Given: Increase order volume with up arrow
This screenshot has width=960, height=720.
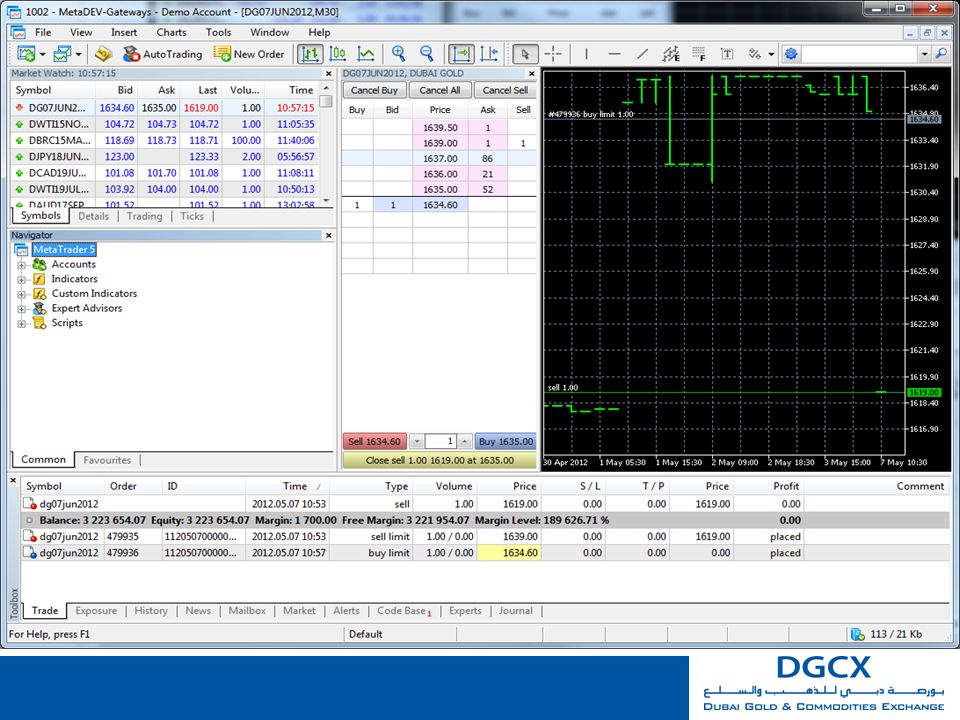Looking at the screenshot, I should click(464, 441).
